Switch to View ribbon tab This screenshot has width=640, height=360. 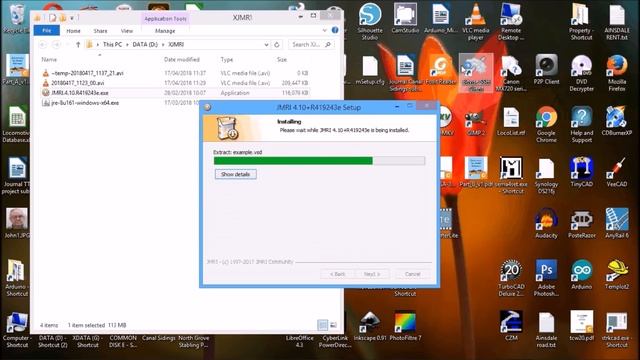click(127, 31)
